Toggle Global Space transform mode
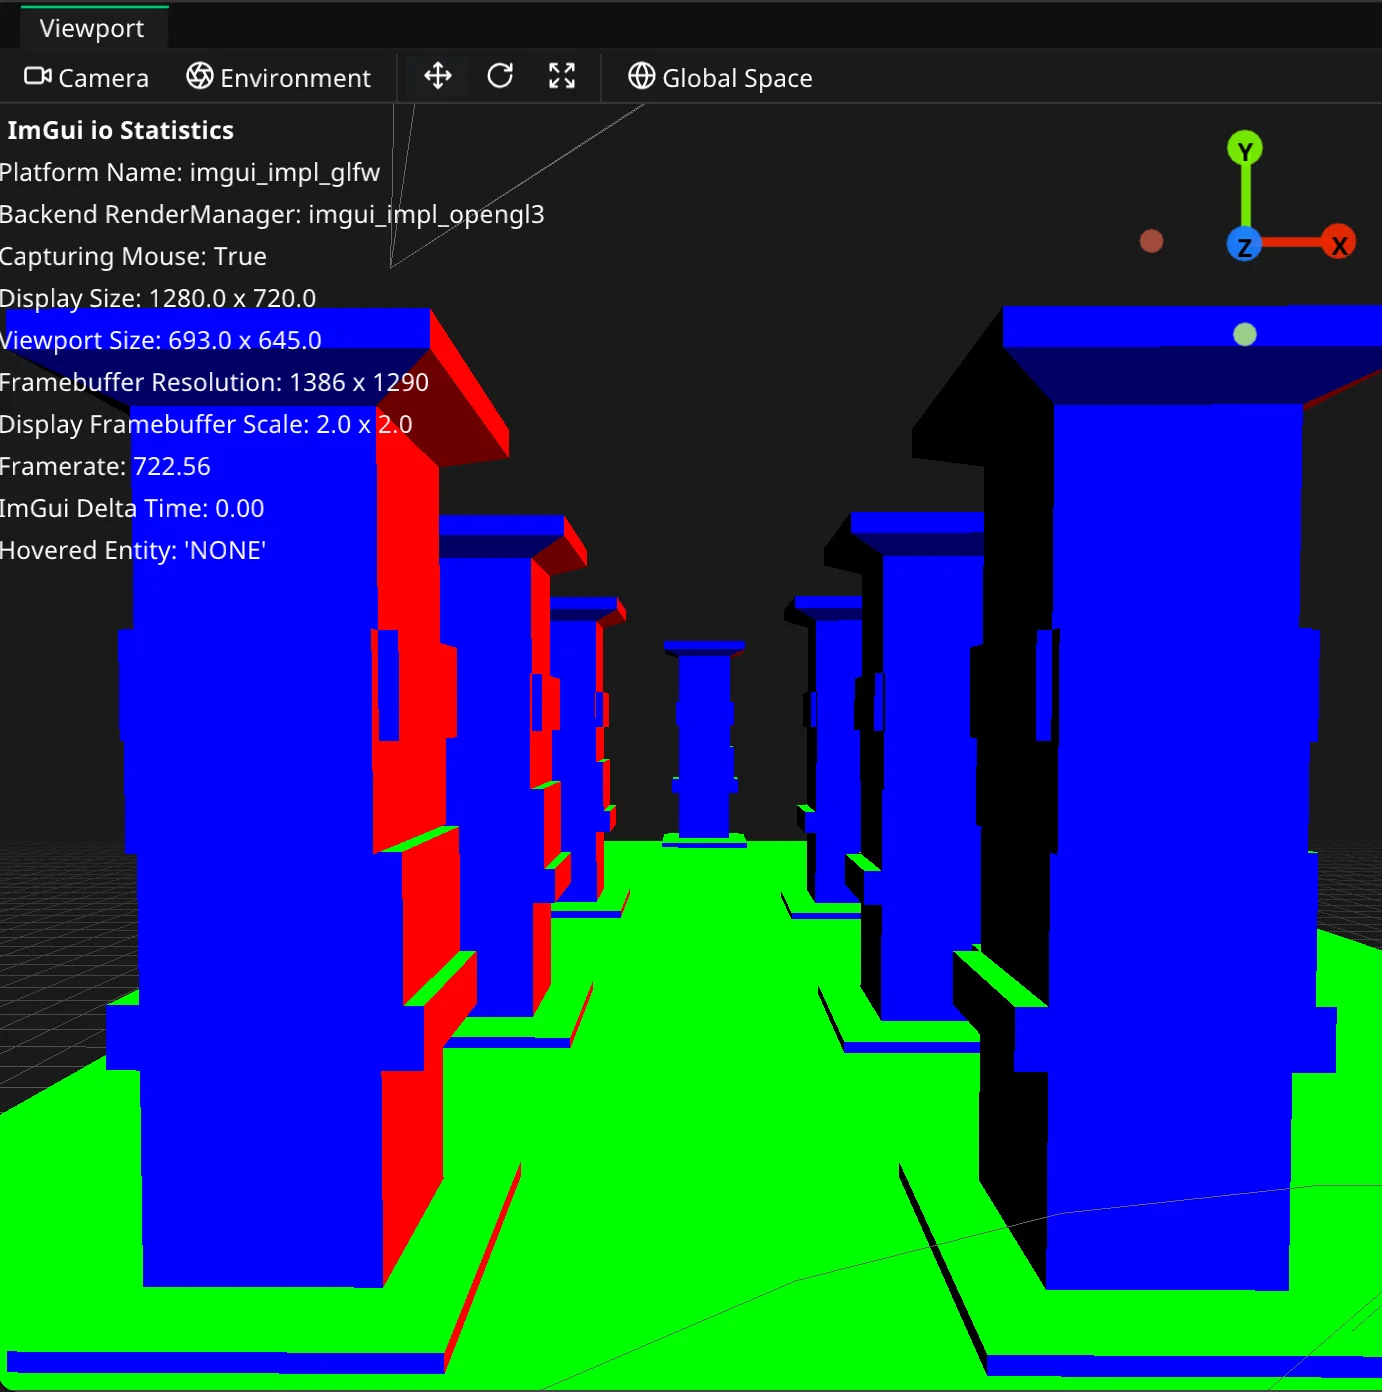 pyautogui.click(x=720, y=78)
